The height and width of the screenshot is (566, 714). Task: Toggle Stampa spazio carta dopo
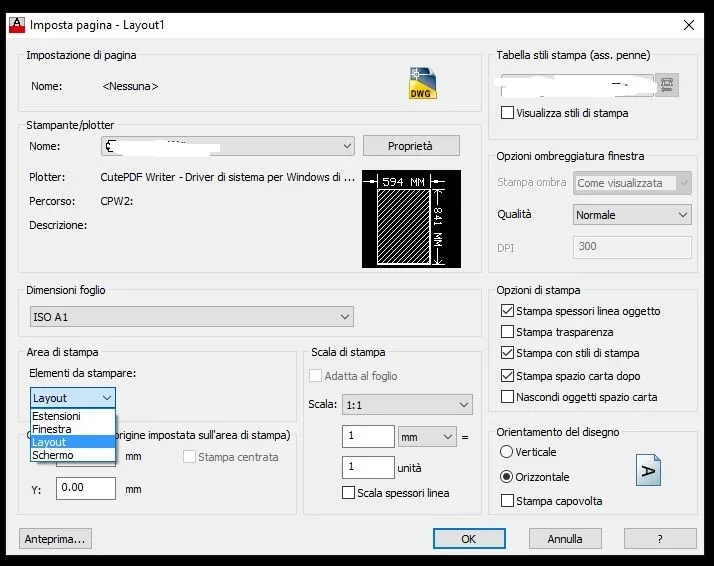point(507,375)
